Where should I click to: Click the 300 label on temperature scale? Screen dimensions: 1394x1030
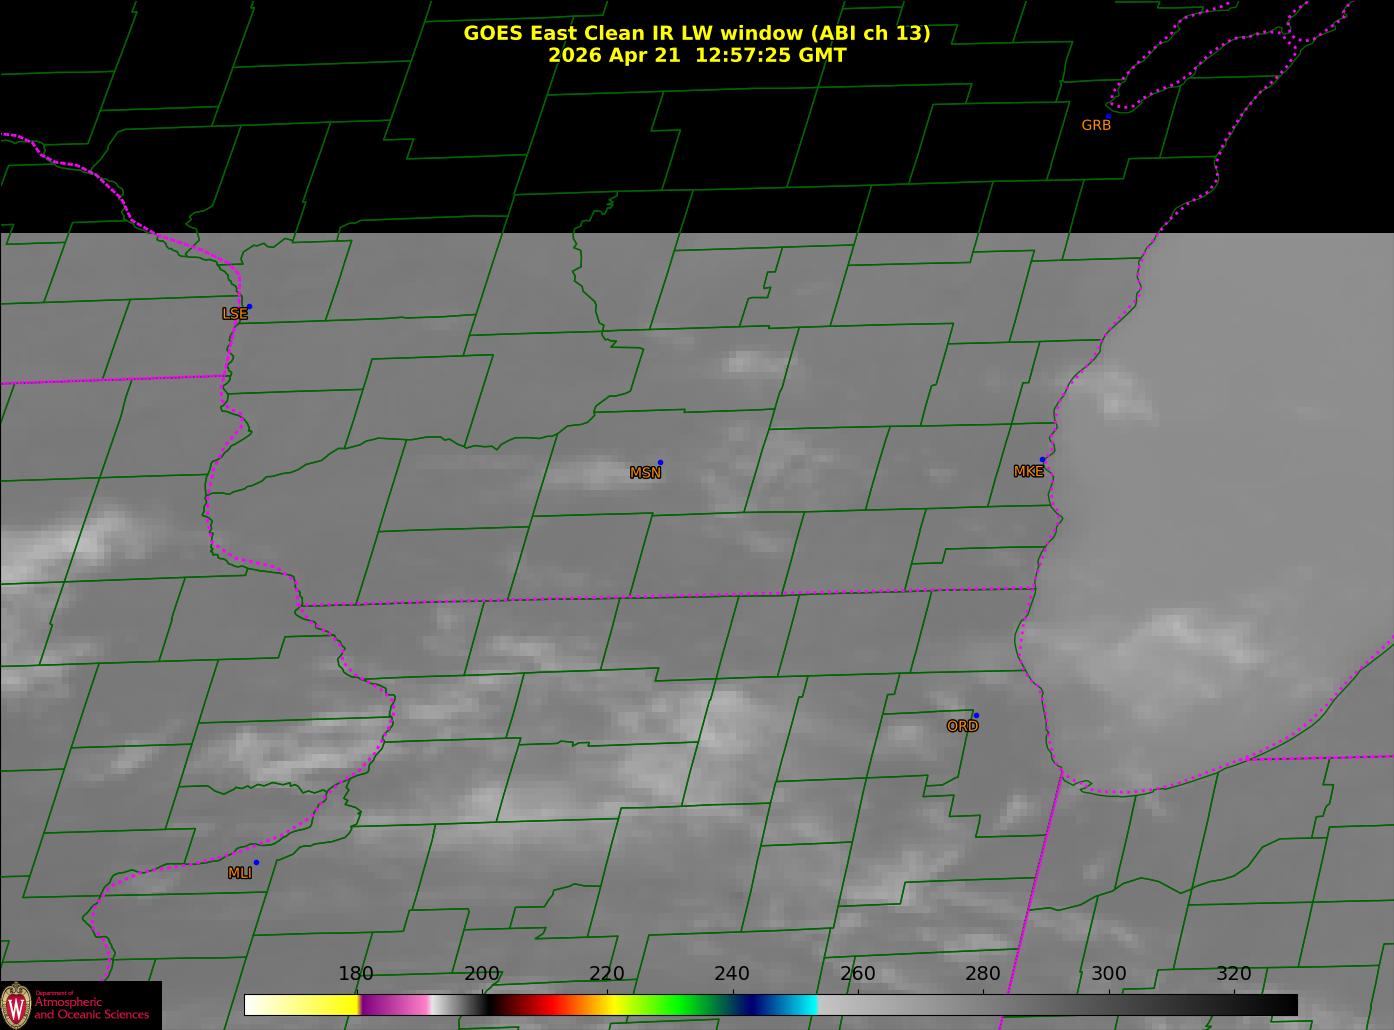pyautogui.click(x=1108, y=973)
